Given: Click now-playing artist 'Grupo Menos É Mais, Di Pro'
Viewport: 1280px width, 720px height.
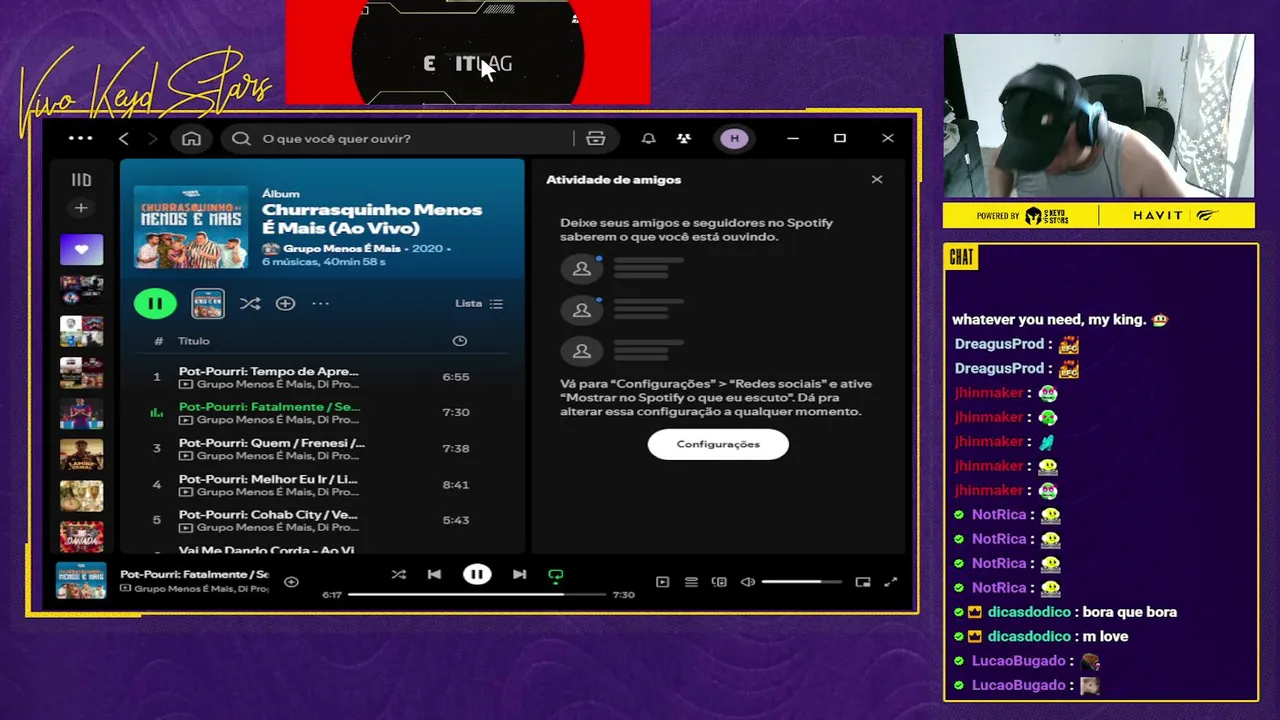Looking at the screenshot, I should 201,589.
